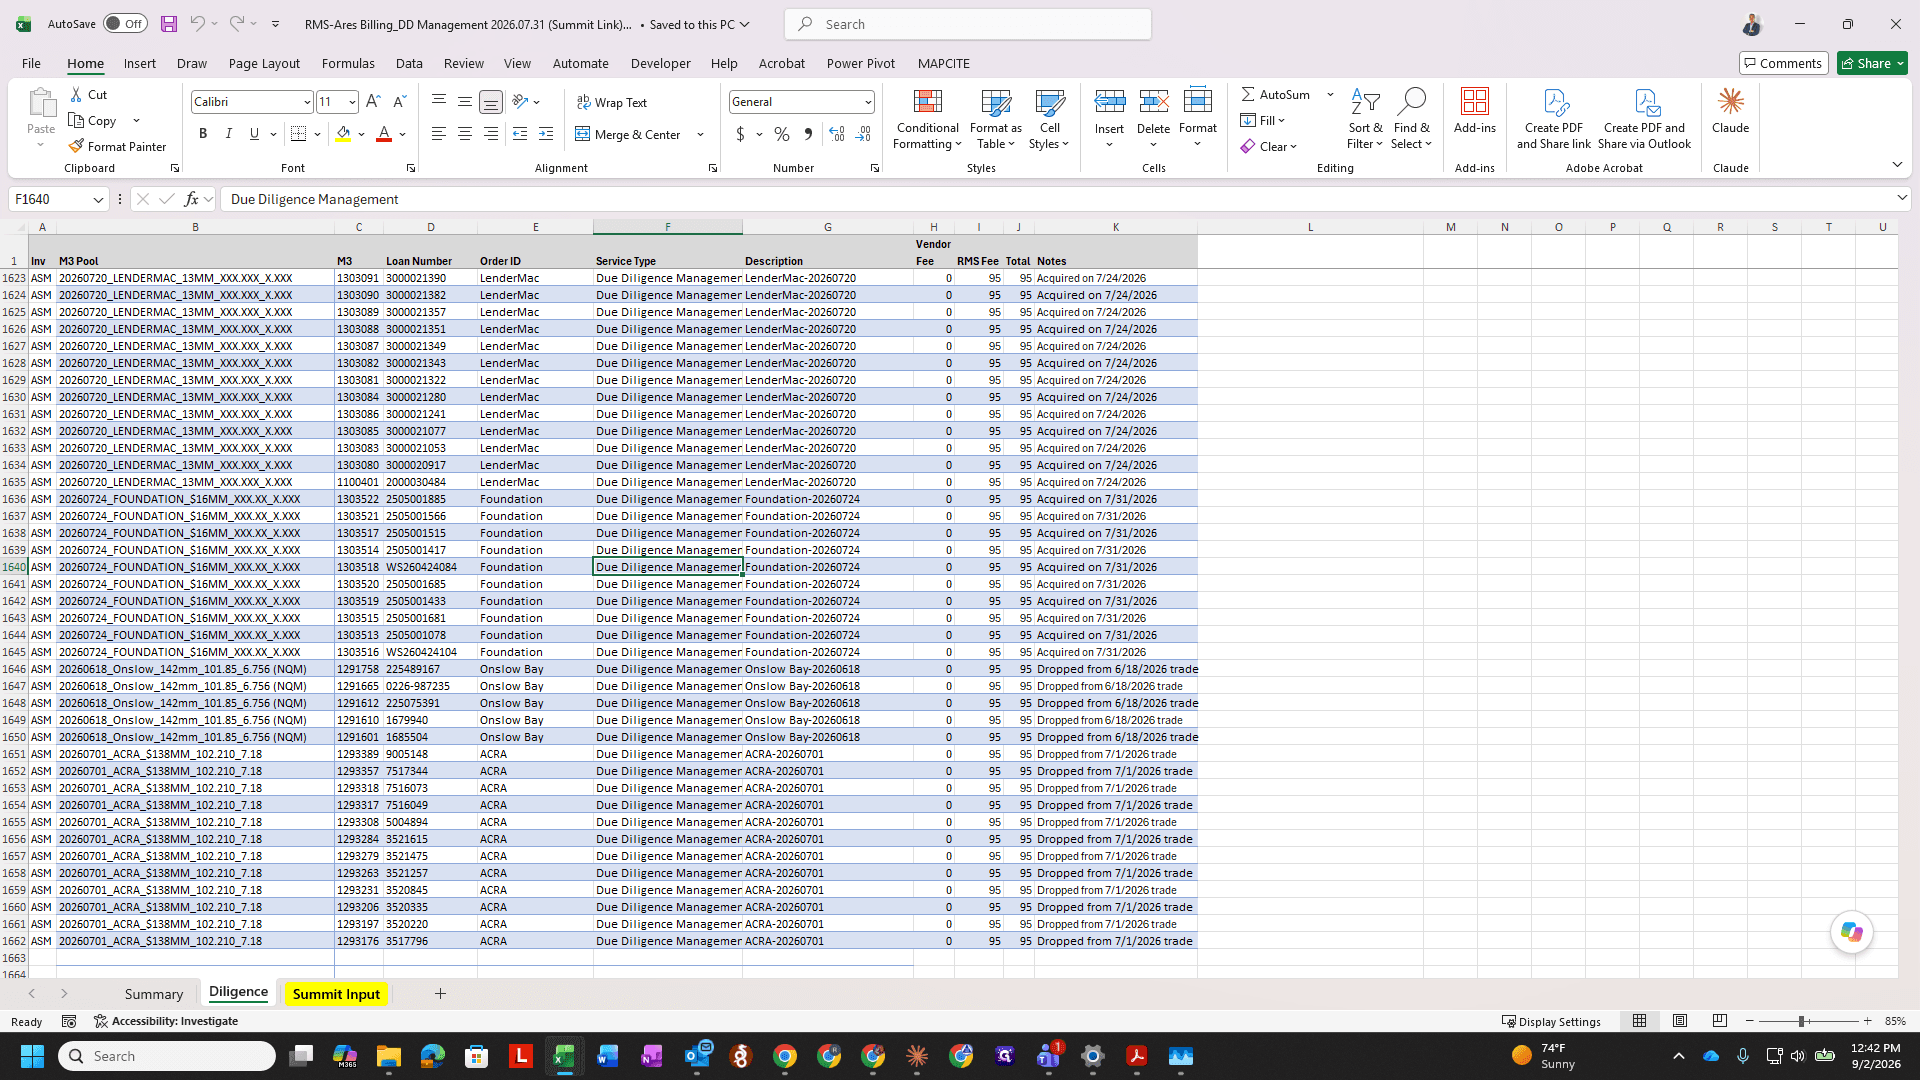Decrease font size icon
1920x1080 pixels.
(x=399, y=101)
